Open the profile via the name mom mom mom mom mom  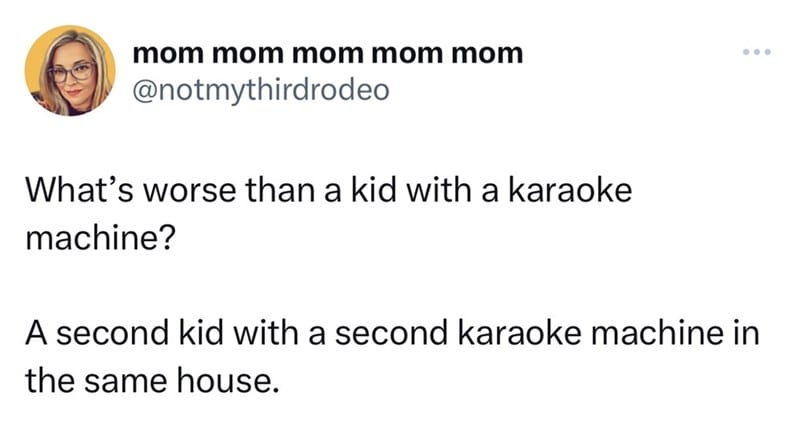(328, 54)
